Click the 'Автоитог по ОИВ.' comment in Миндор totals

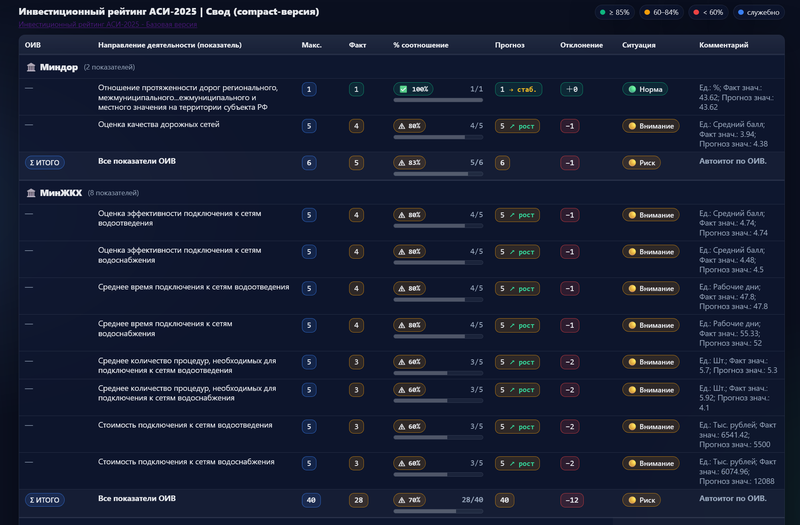pyautogui.click(x=733, y=161)
